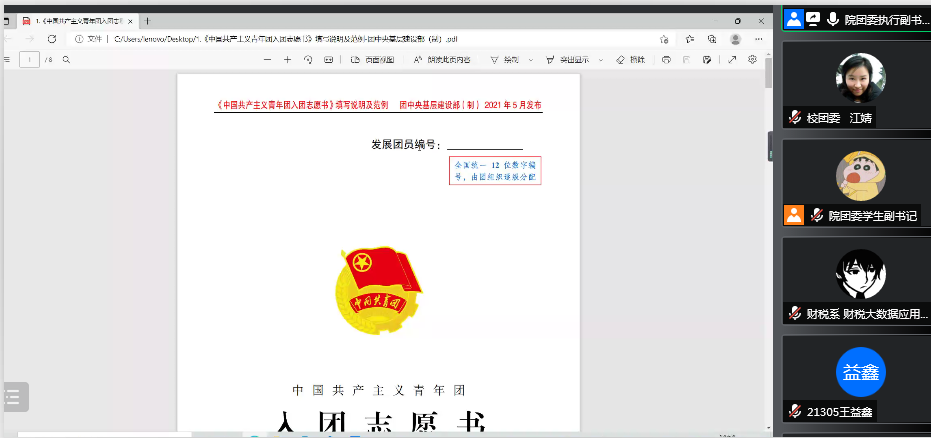Click the add-to-favorites star icon
The height and width of the screenshot is (438, 931).
coord(664,39)
